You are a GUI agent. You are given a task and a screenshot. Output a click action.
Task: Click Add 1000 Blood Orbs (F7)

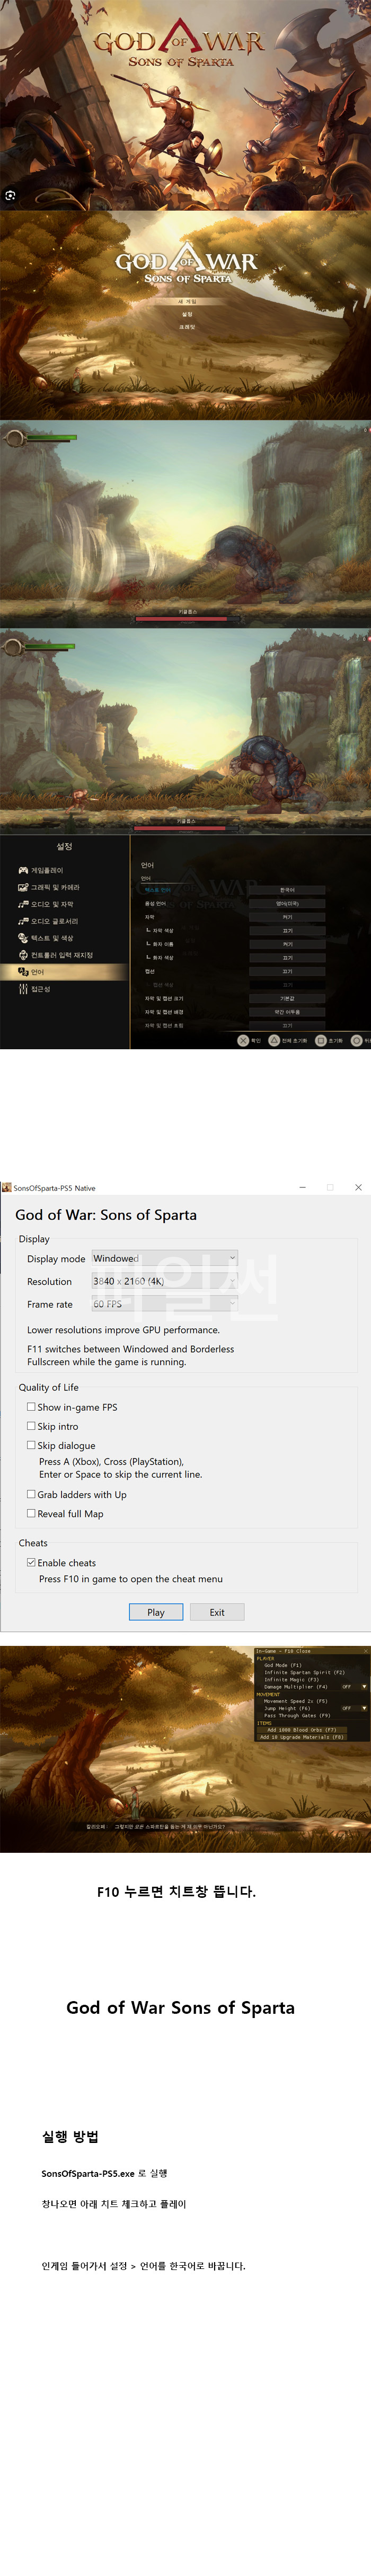301,1729
